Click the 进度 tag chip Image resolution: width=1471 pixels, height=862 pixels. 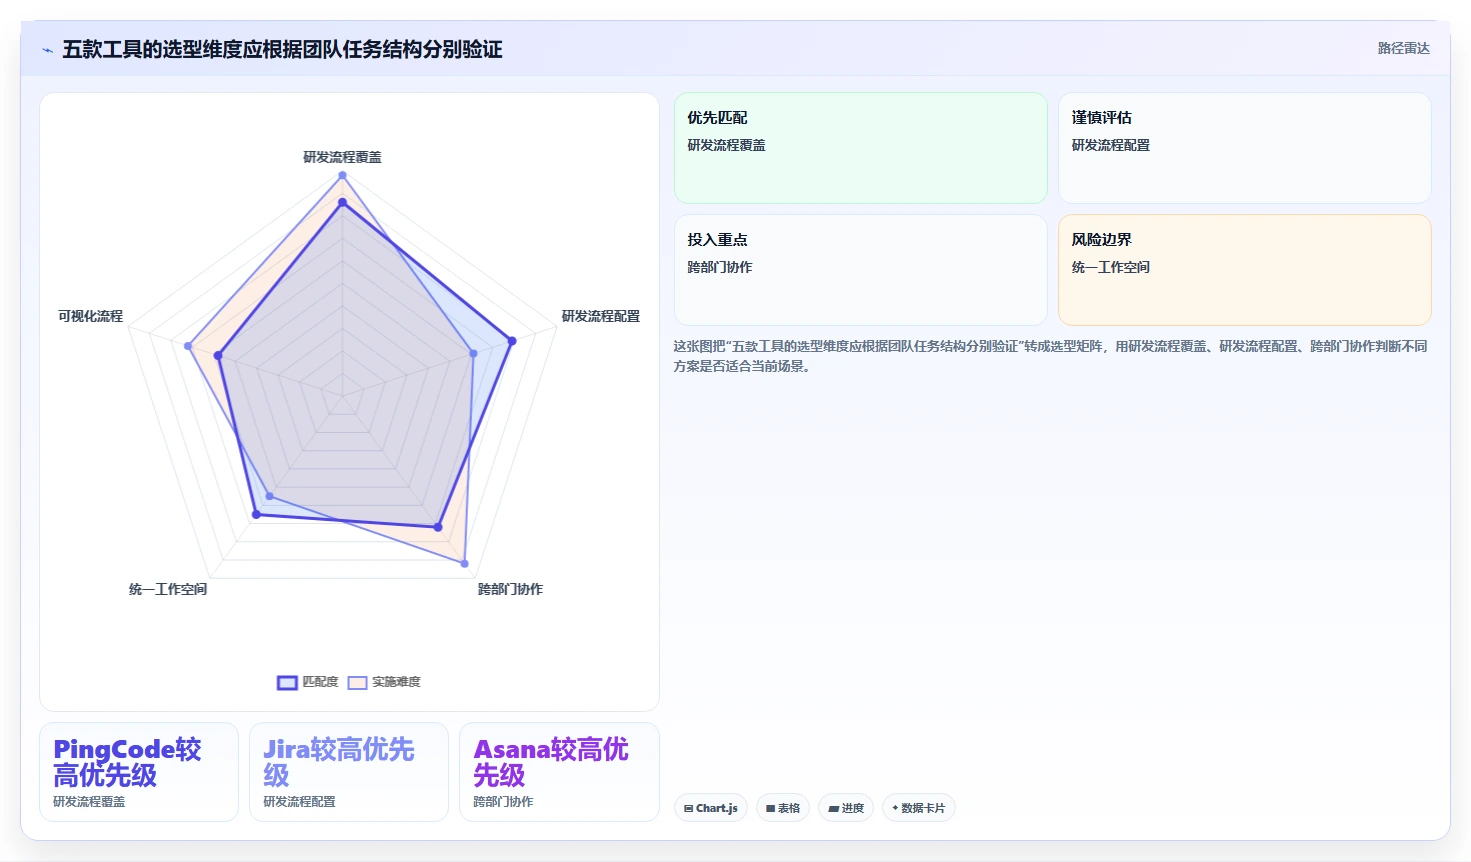point(846,808)
